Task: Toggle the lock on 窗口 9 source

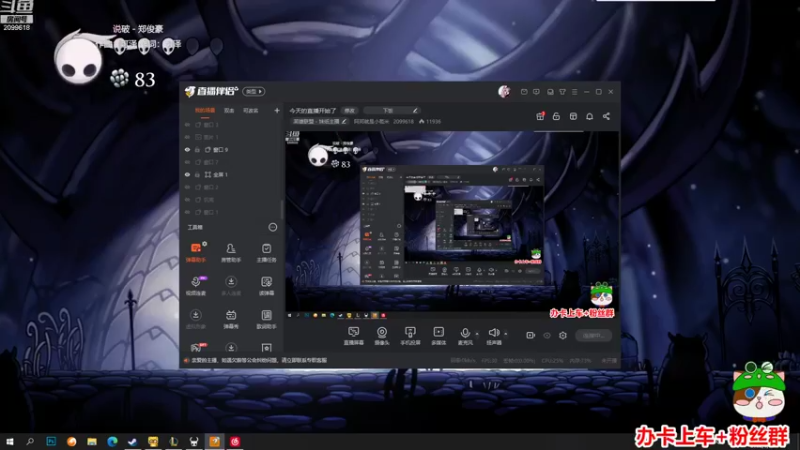Action: point(197,149)
